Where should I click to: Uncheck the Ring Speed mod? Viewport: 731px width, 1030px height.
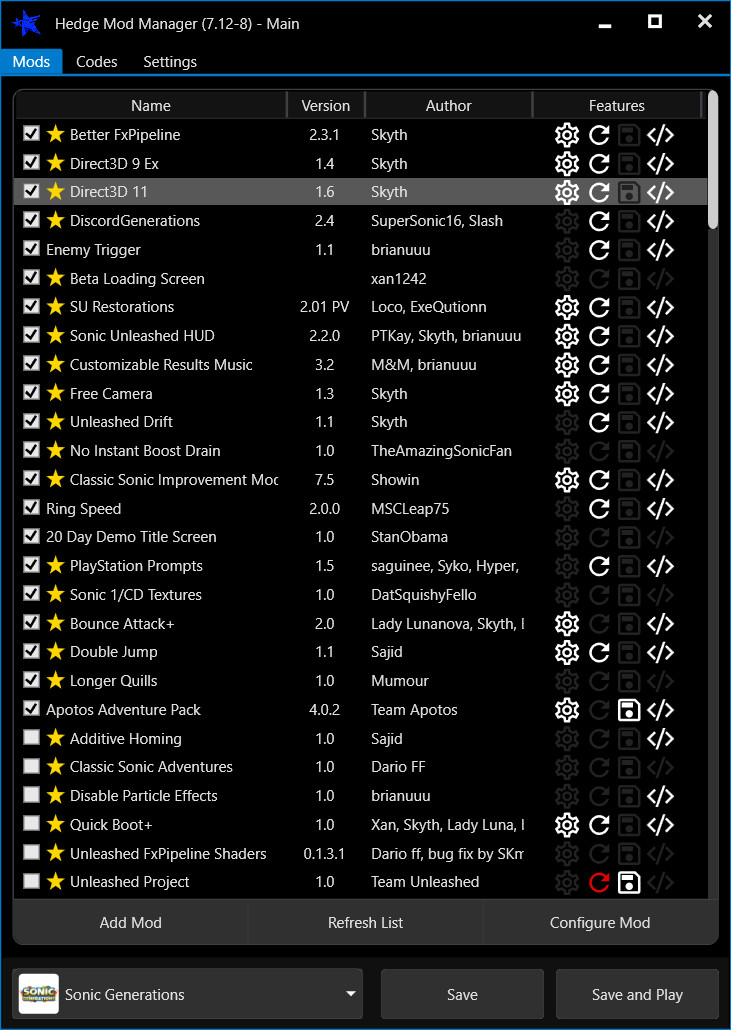(31, 509)
